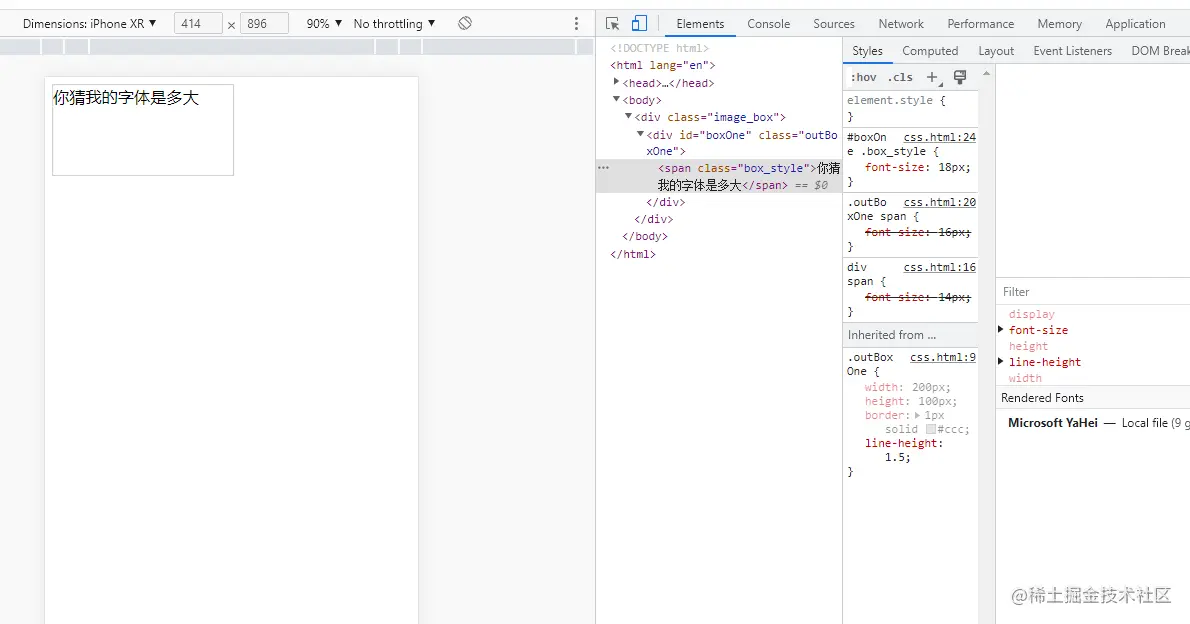
Task: Open the Network tab
Action: pos(901,24)
